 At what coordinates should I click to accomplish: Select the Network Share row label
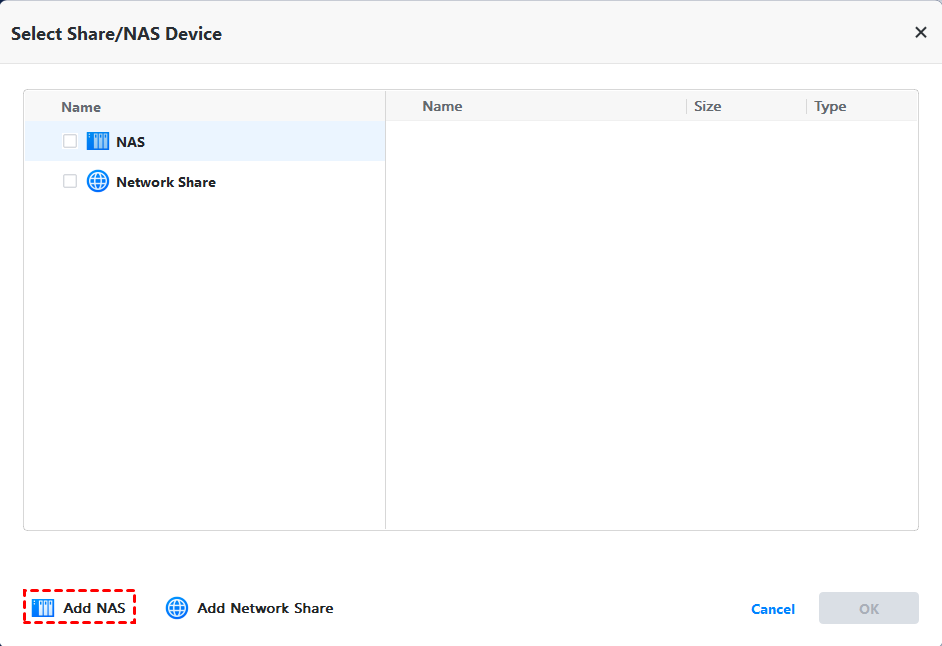pyautogui.click(x=166, y=182)
